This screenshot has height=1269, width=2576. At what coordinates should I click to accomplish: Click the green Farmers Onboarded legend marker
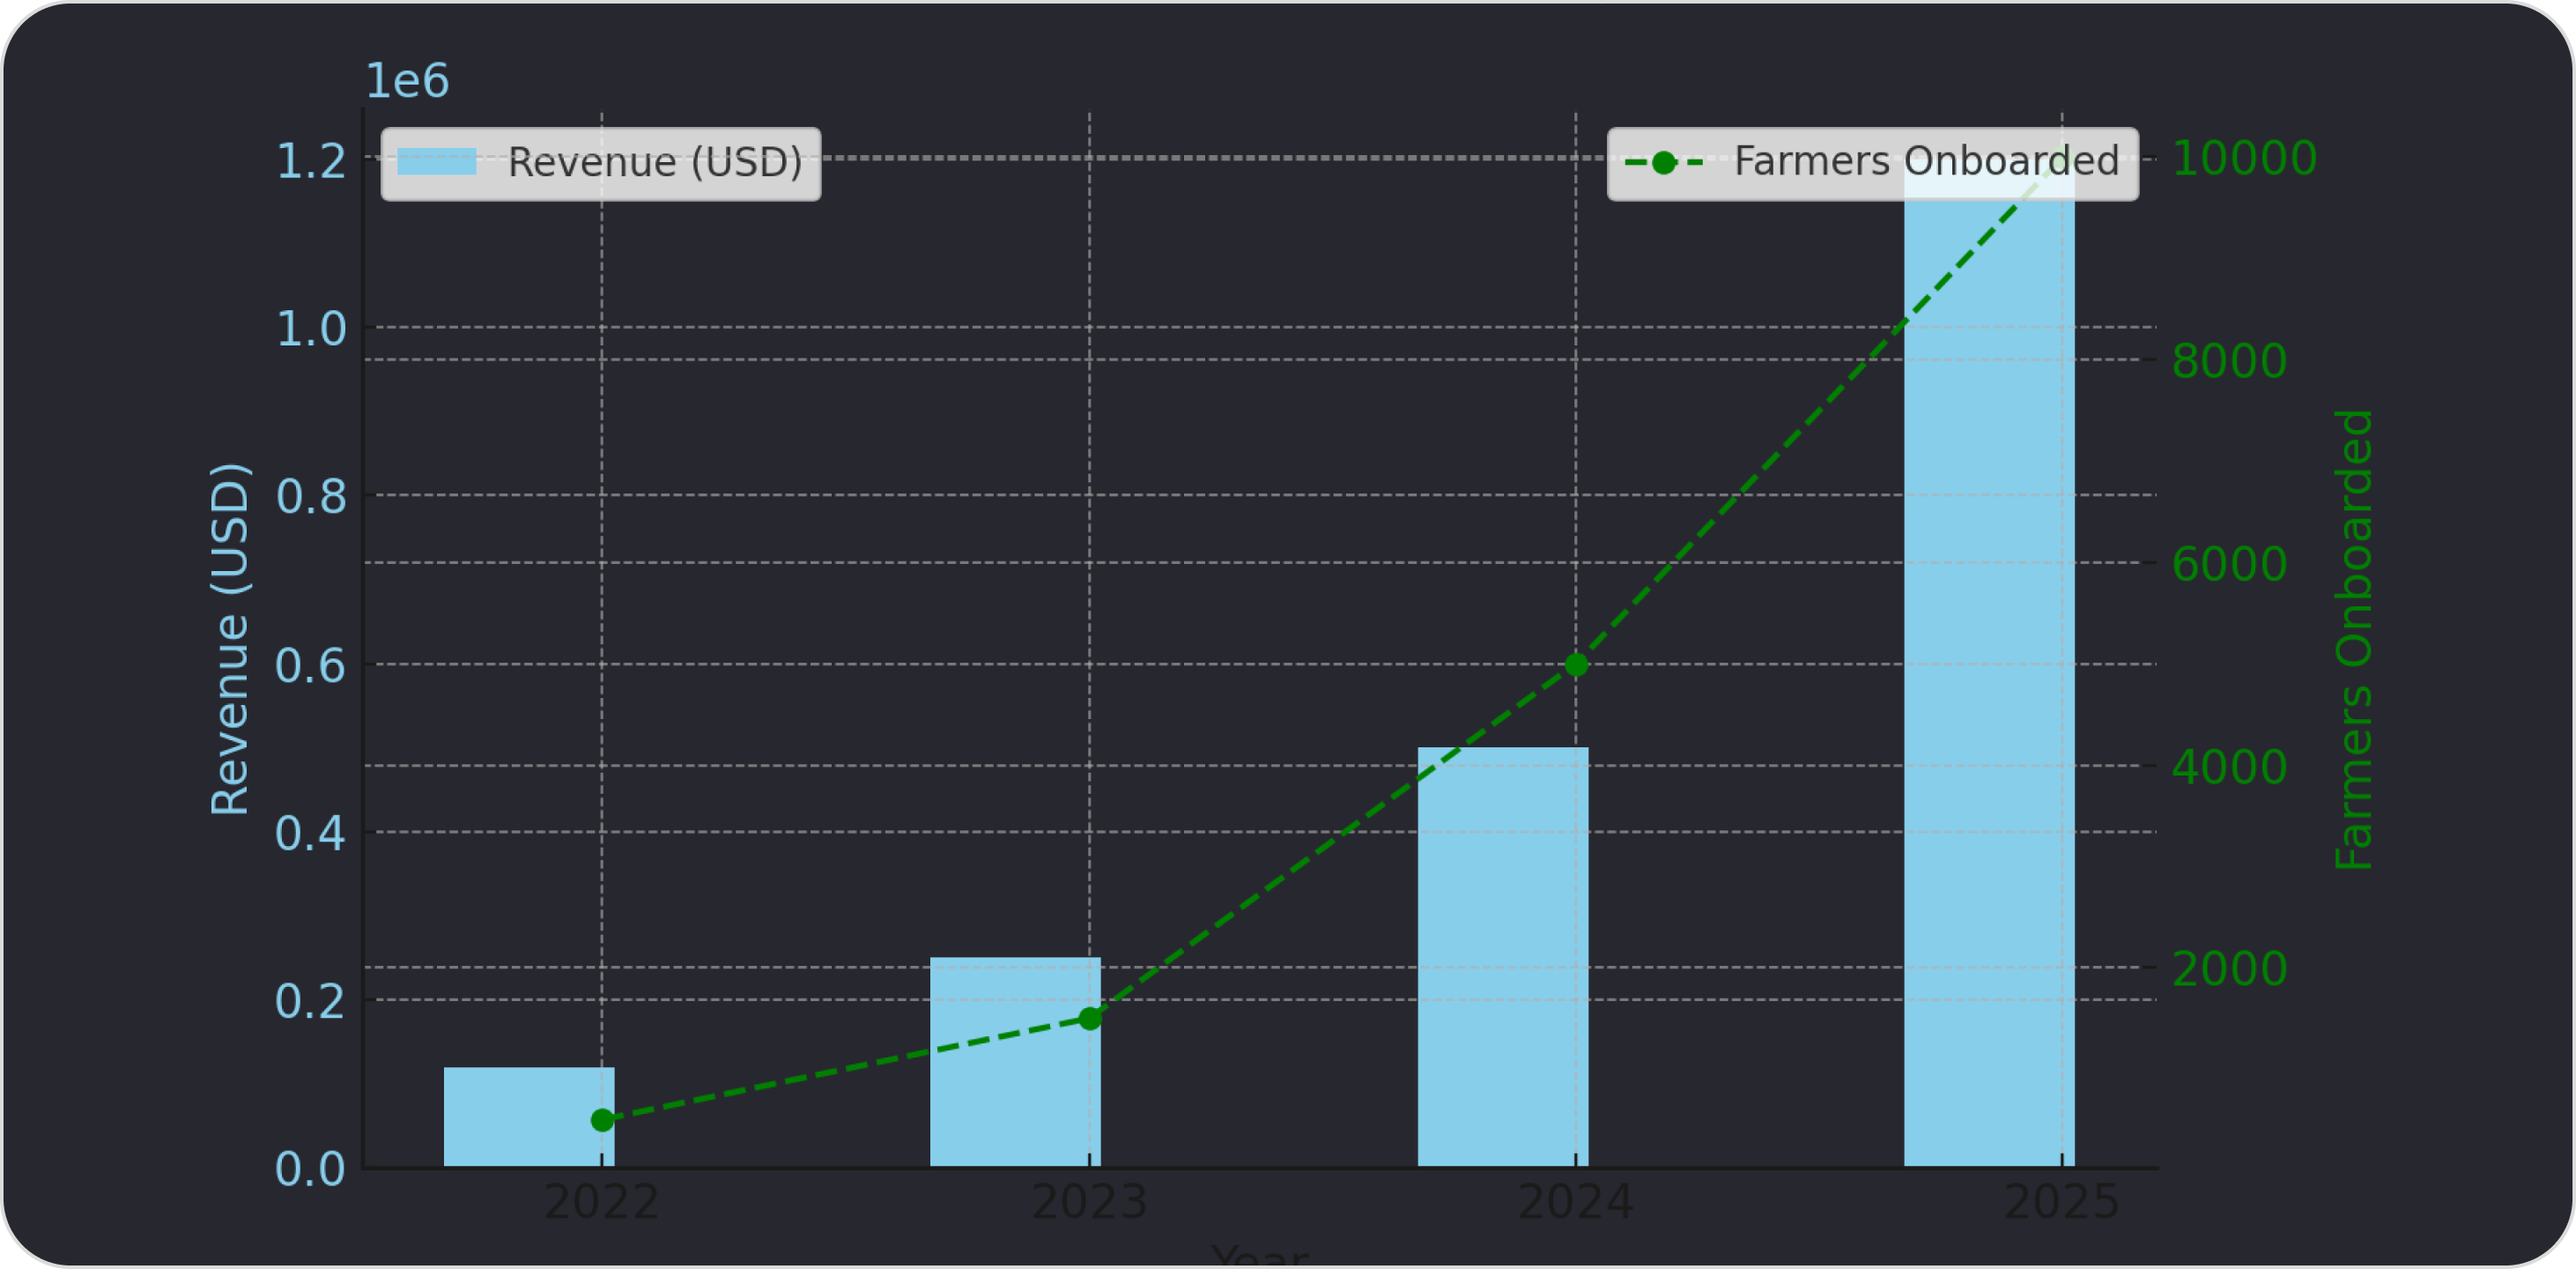(x=1664, y=162)
